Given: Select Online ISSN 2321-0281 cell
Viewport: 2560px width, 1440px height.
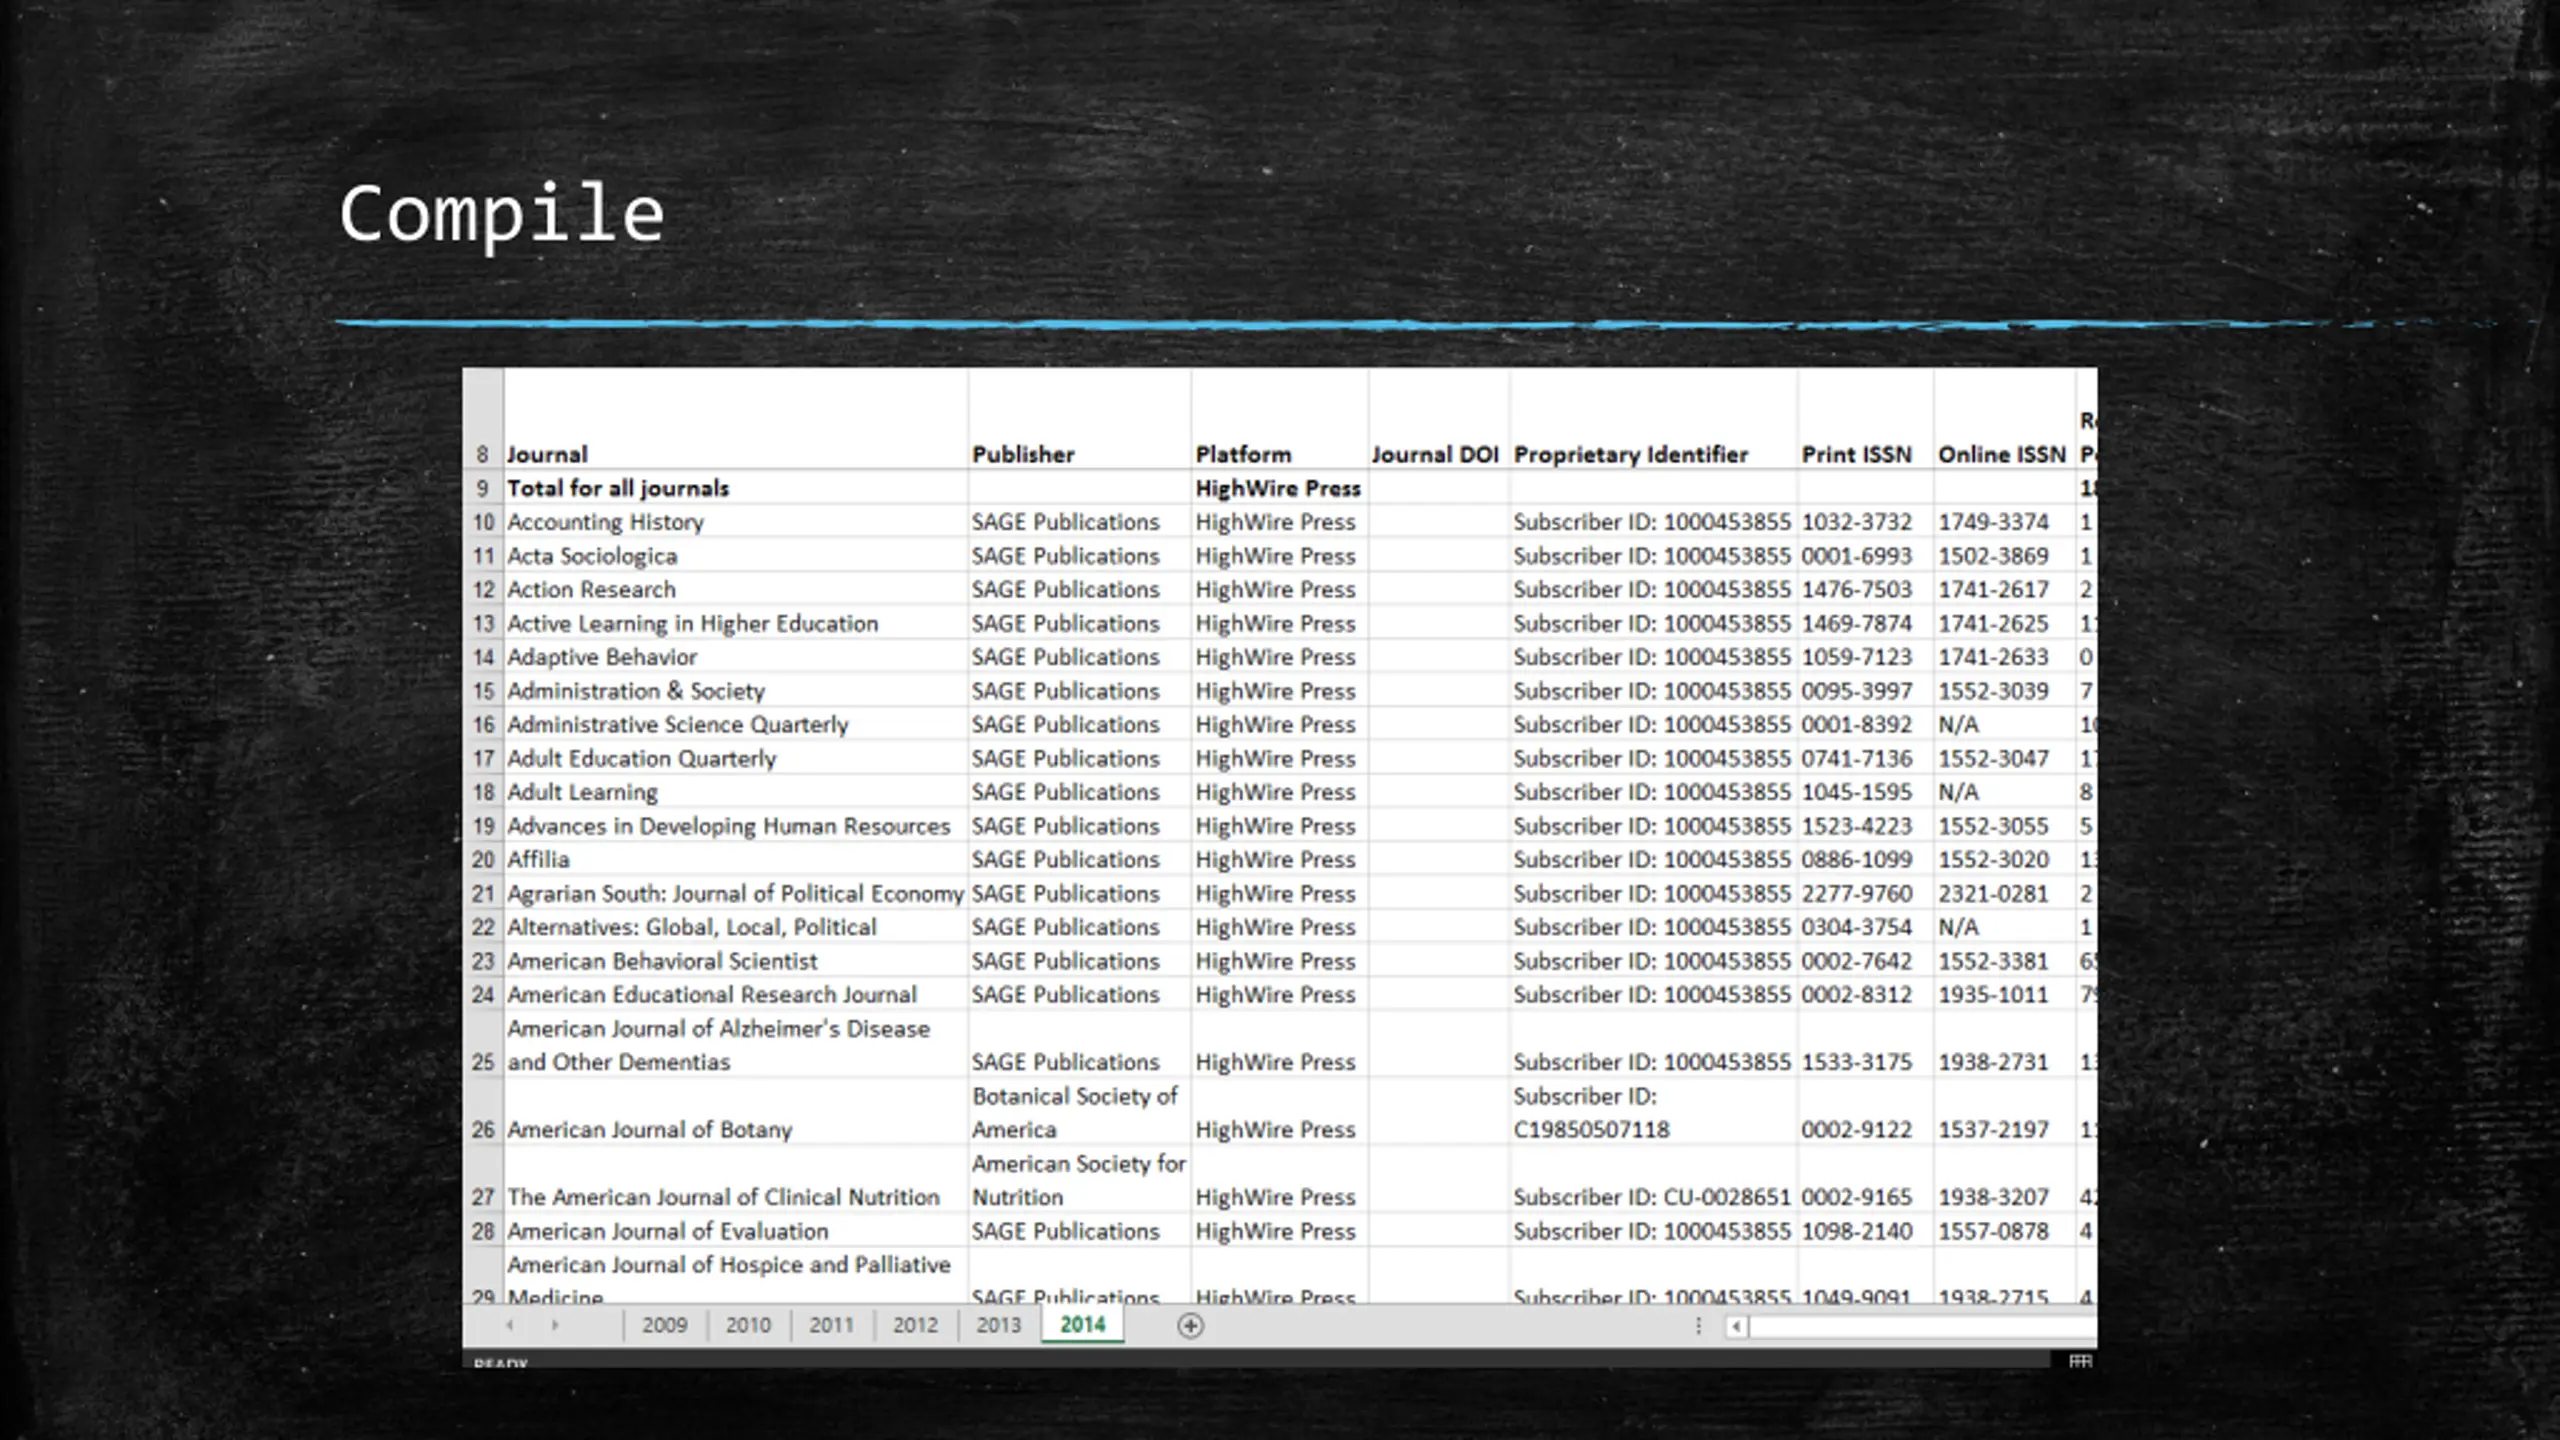Looking at the screenshot, I should pos(2004,894).
